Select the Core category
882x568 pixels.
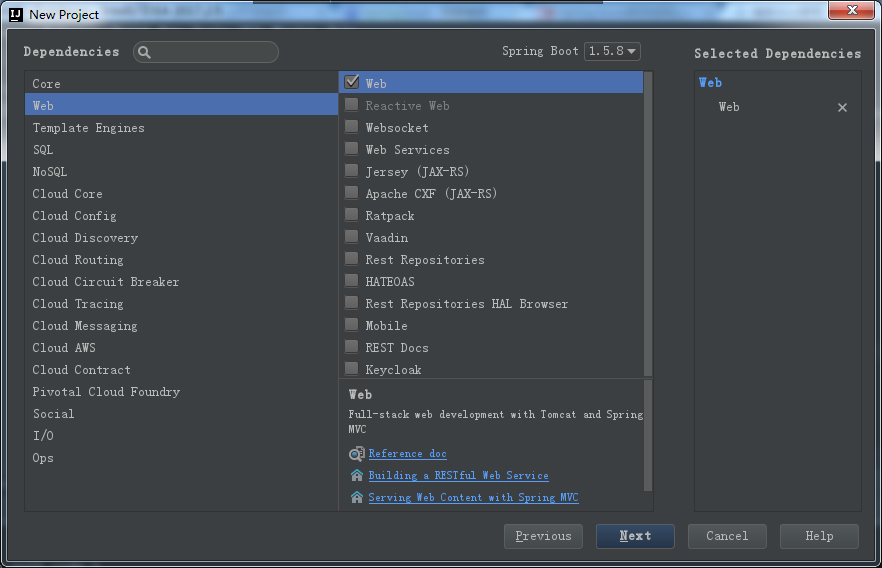[181, 83]
